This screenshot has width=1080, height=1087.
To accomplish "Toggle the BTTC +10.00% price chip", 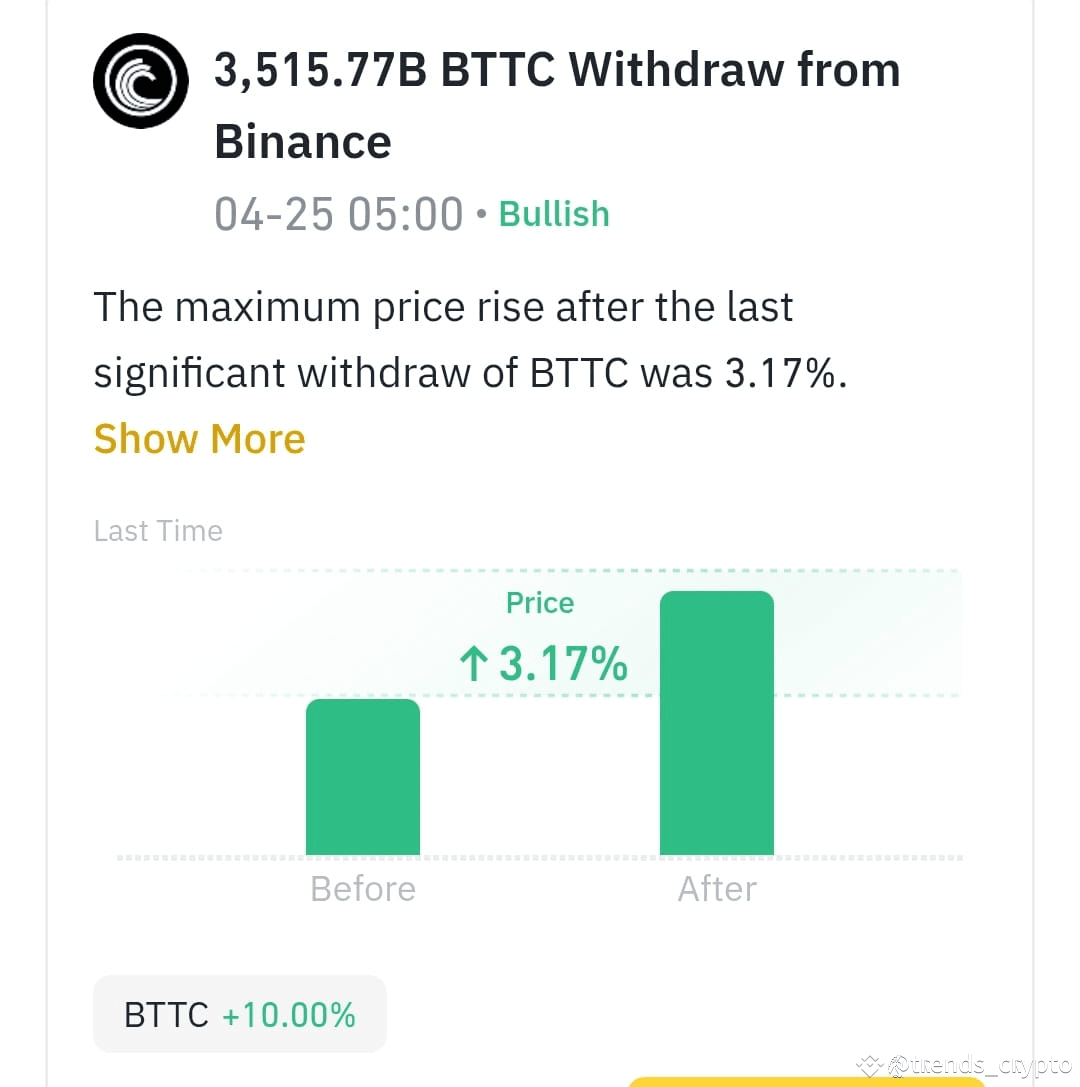I will click(x=239, y=1013).
